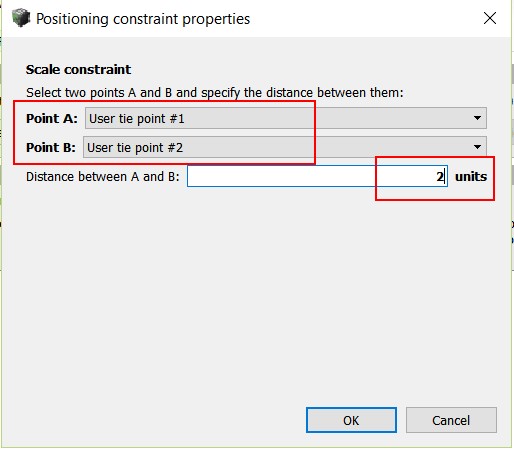Click the Scale constraint heading
The height and width of the screenshot is (452, 514).
[x=78, y=69]
